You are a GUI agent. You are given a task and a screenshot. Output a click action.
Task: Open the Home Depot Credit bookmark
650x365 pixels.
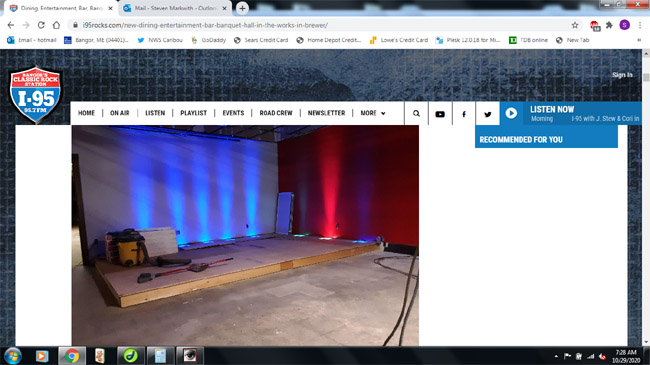point(329,40)
